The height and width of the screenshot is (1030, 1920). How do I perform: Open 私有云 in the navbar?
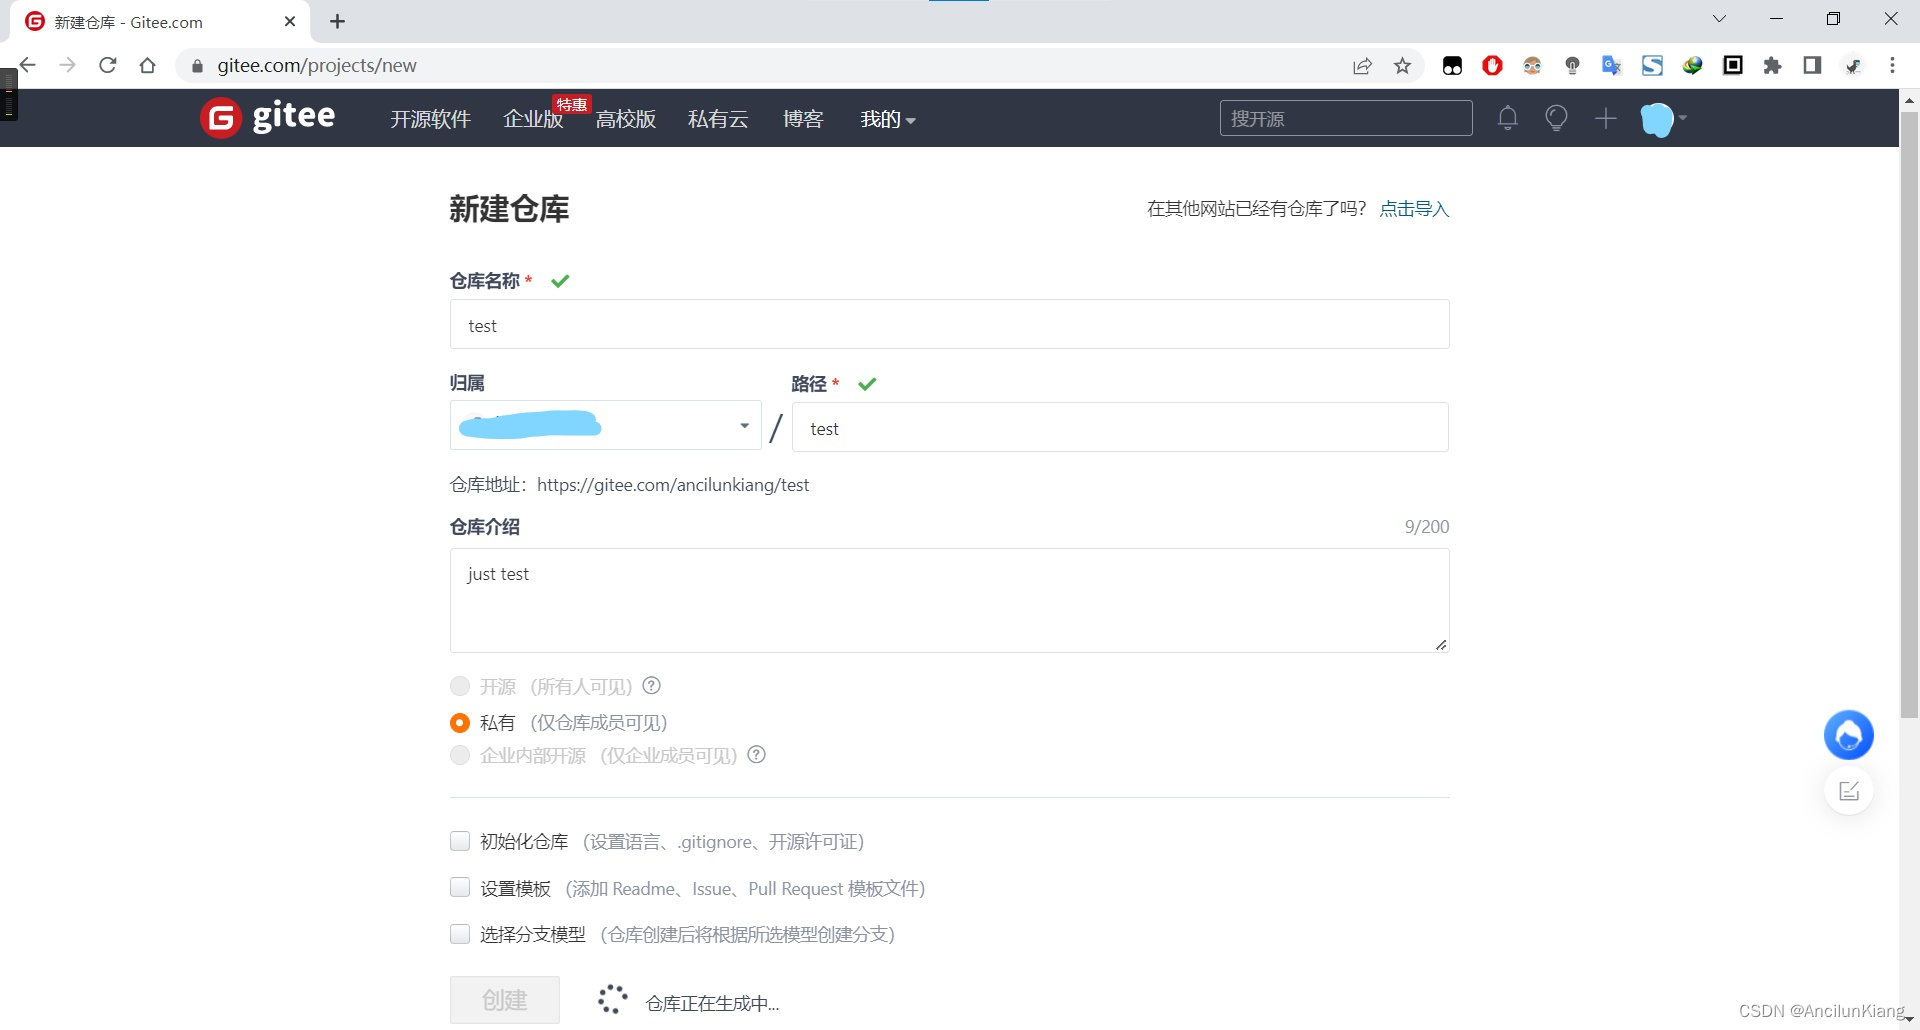[x=718, y=119]
